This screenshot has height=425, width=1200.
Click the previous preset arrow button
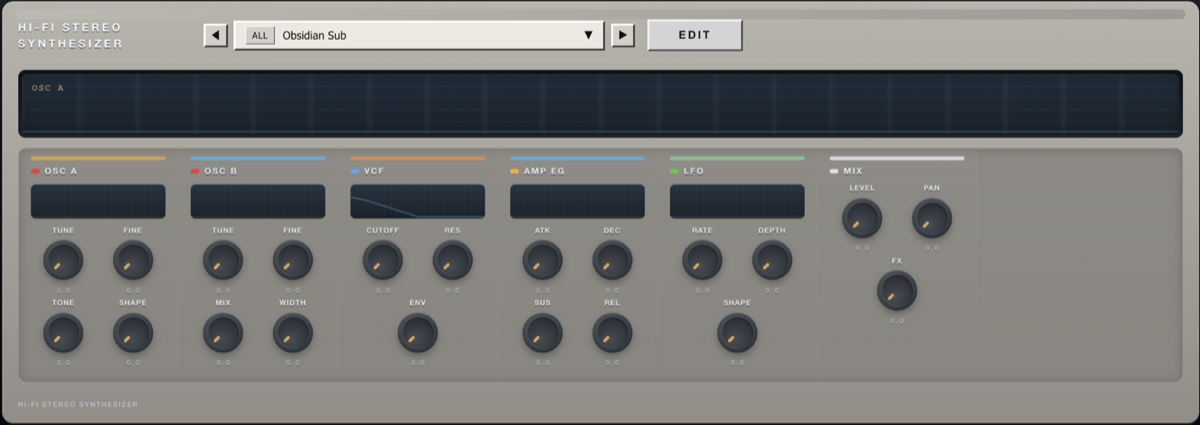point(215,36)
